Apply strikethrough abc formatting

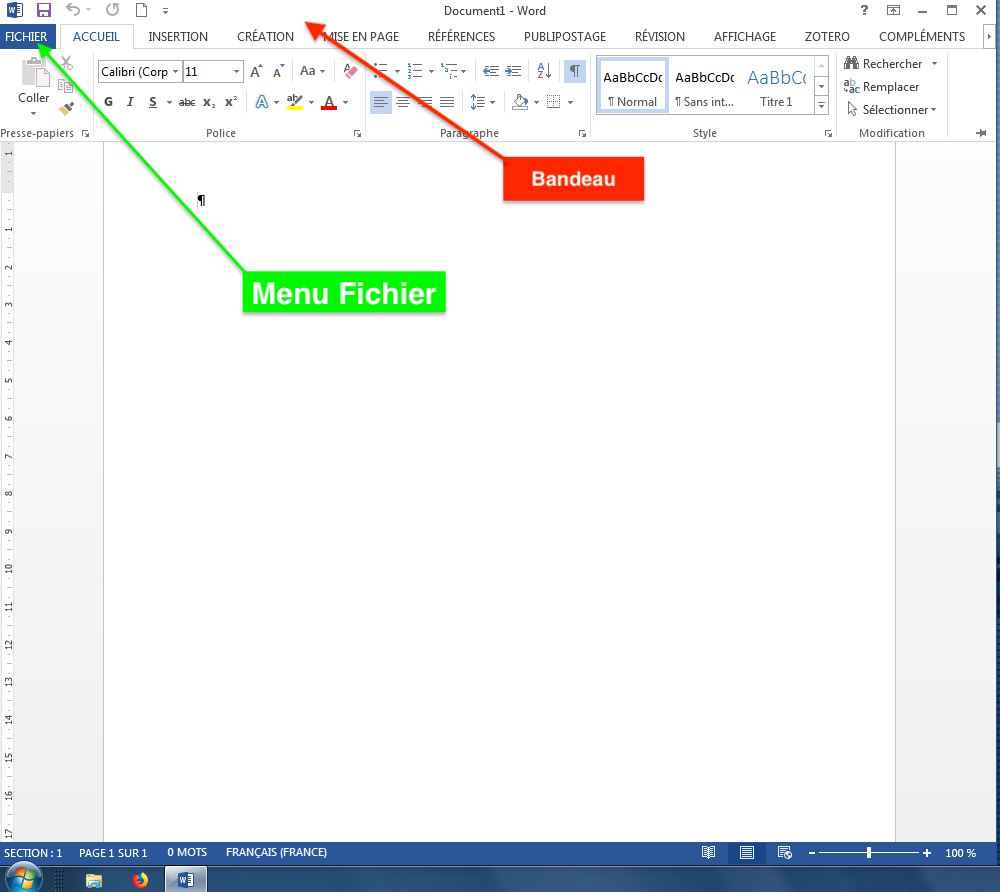click(187, 102)
